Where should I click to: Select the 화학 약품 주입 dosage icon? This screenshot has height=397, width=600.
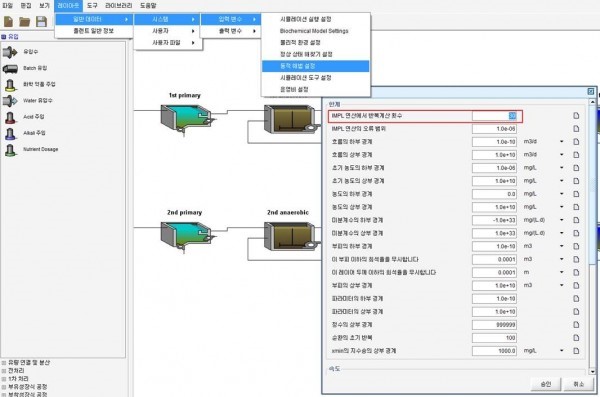(10, 85)
